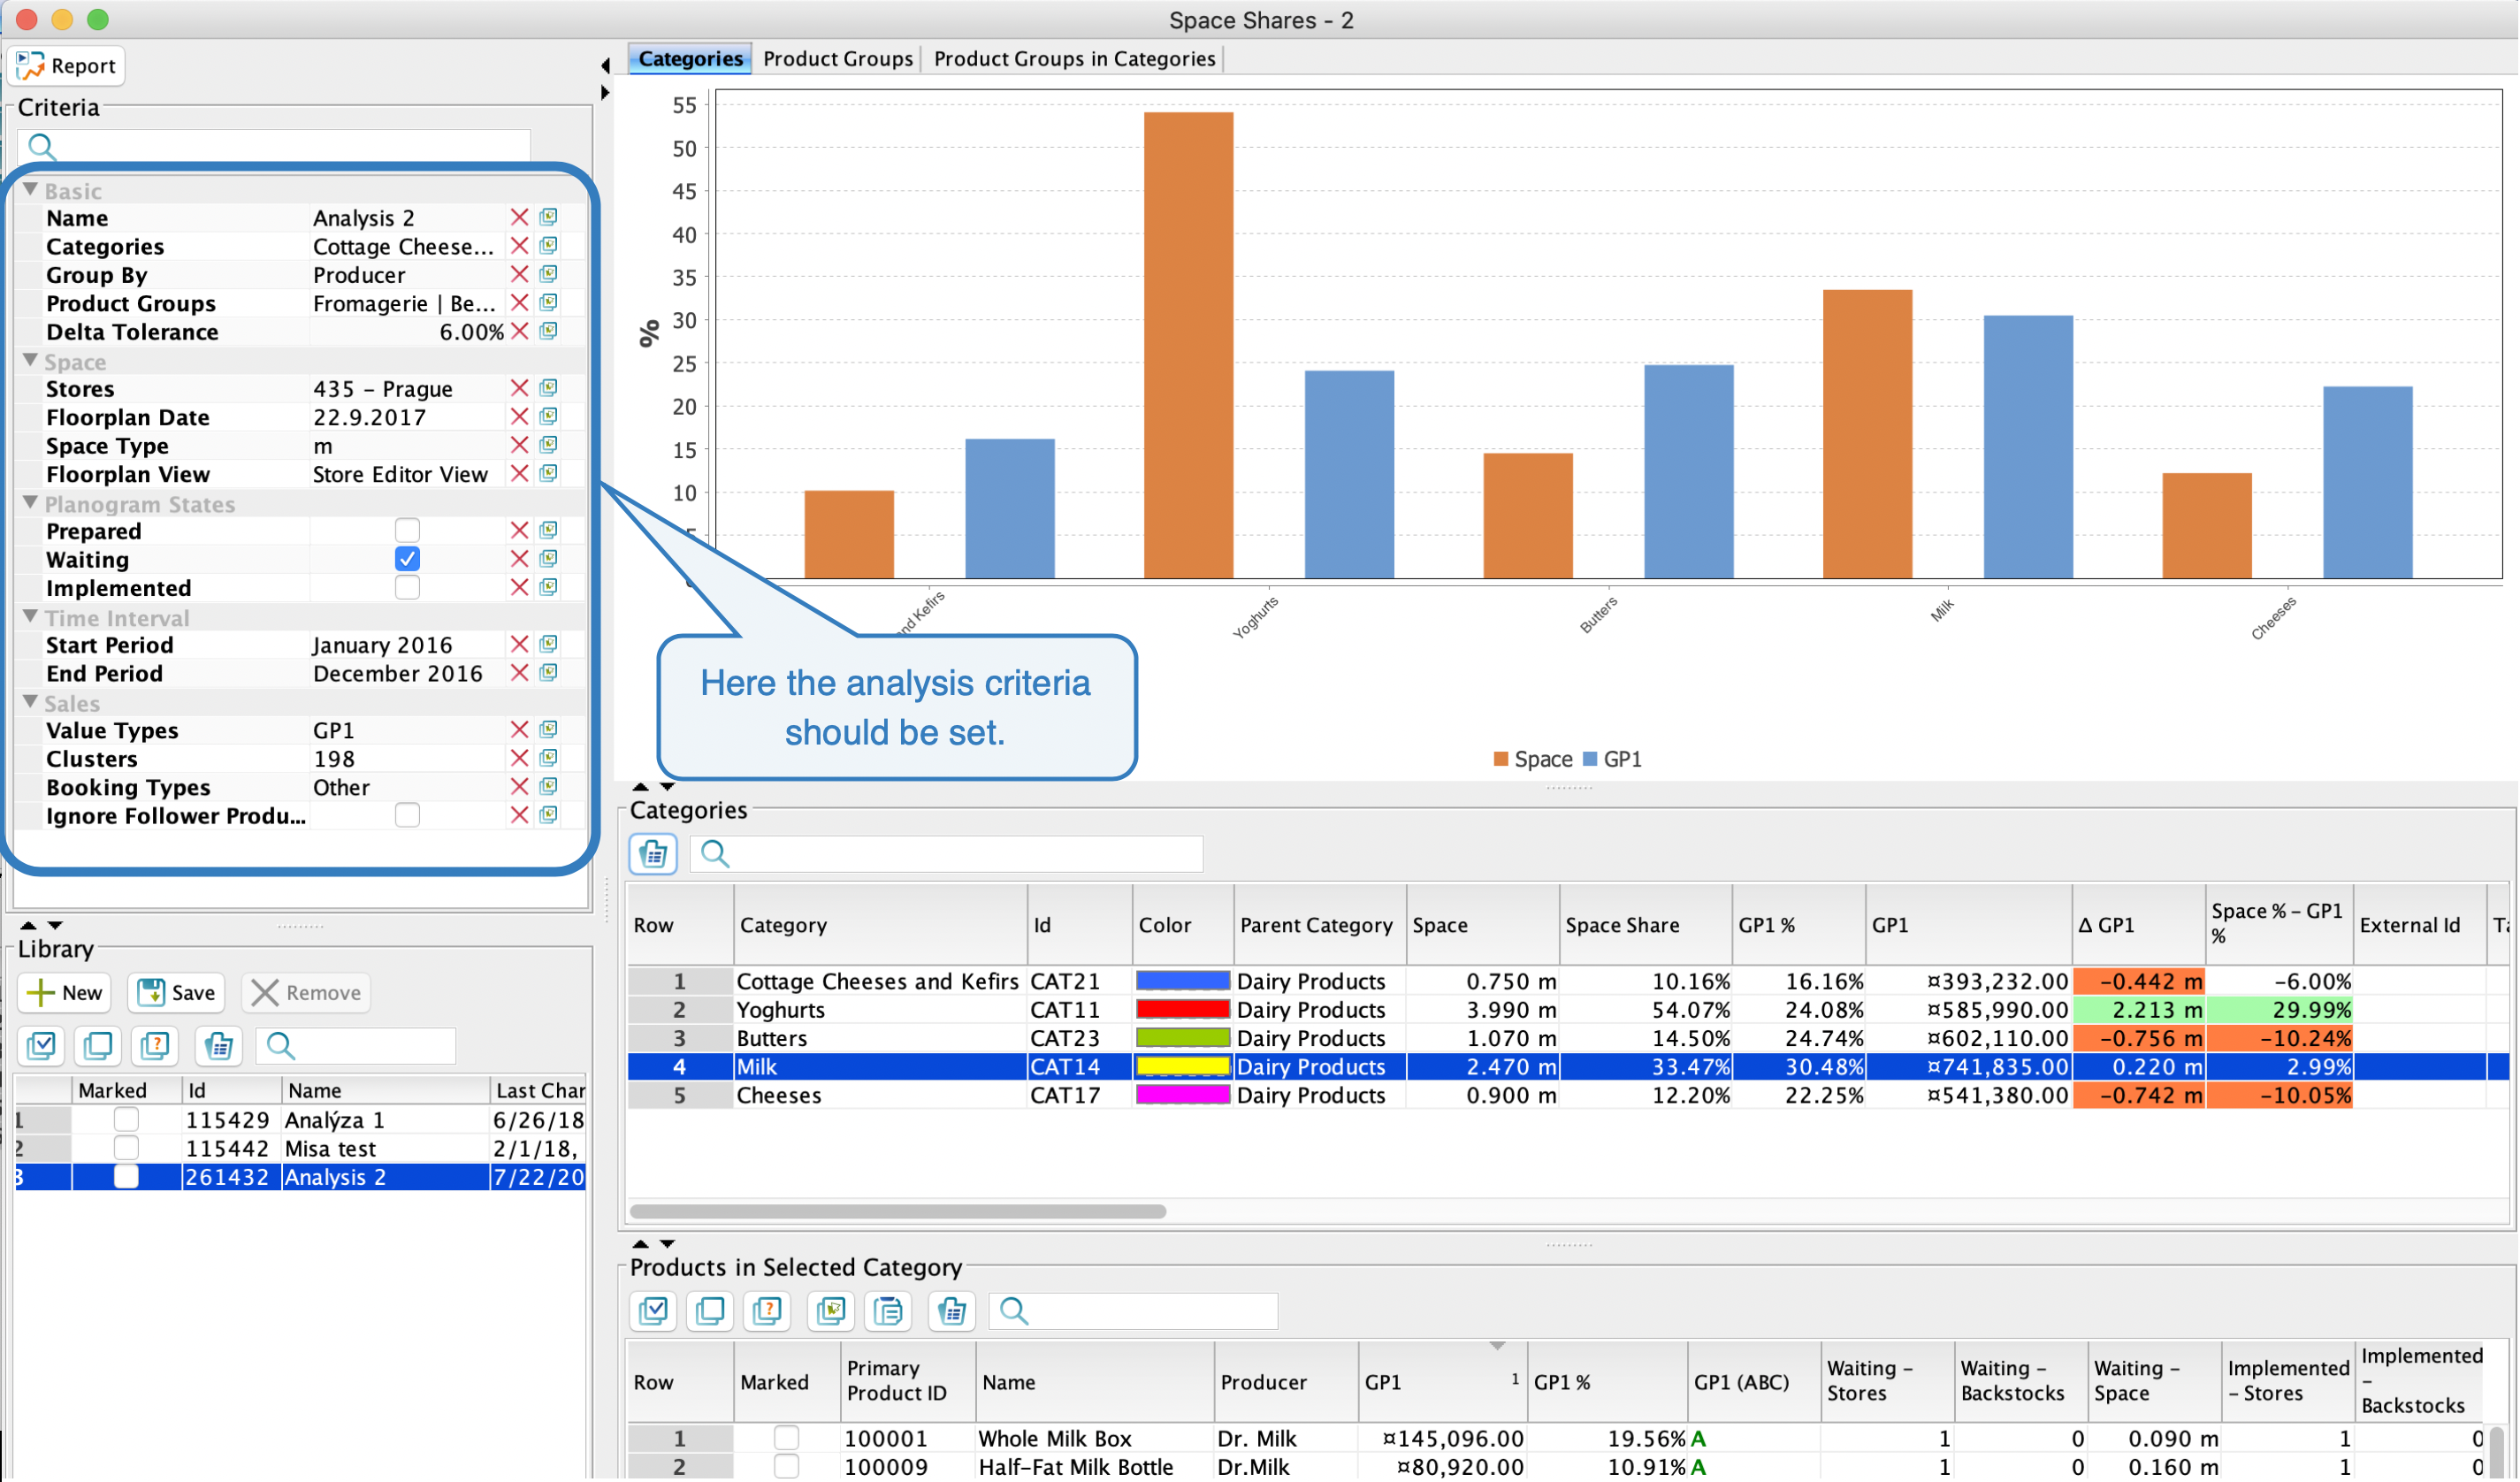2520x1482 pixels.
Task: Mark all products icon in Products panel
Action: coord(653,1312)
